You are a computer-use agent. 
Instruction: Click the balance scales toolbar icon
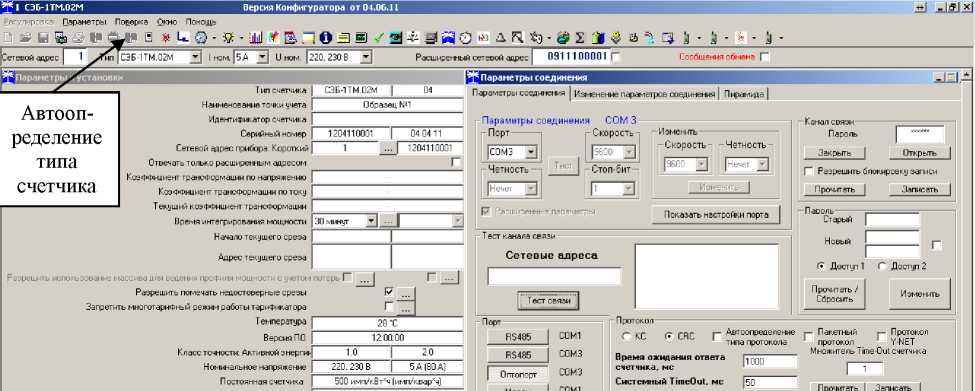click(x=413, y=37)
